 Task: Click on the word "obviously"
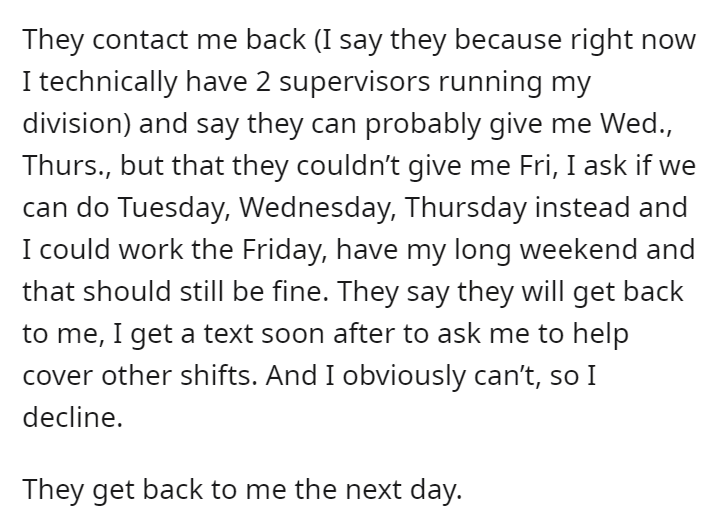(404, 375)
